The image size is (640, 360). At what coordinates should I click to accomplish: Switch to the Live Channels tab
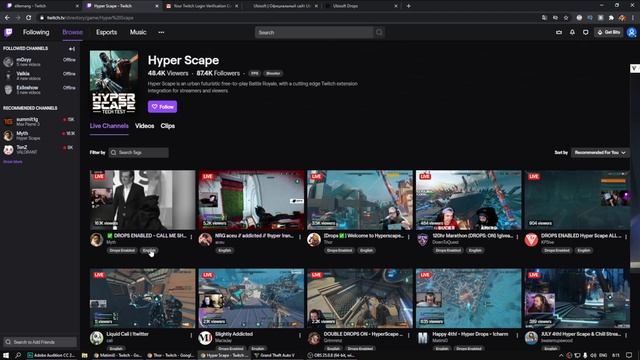[109, 126]
